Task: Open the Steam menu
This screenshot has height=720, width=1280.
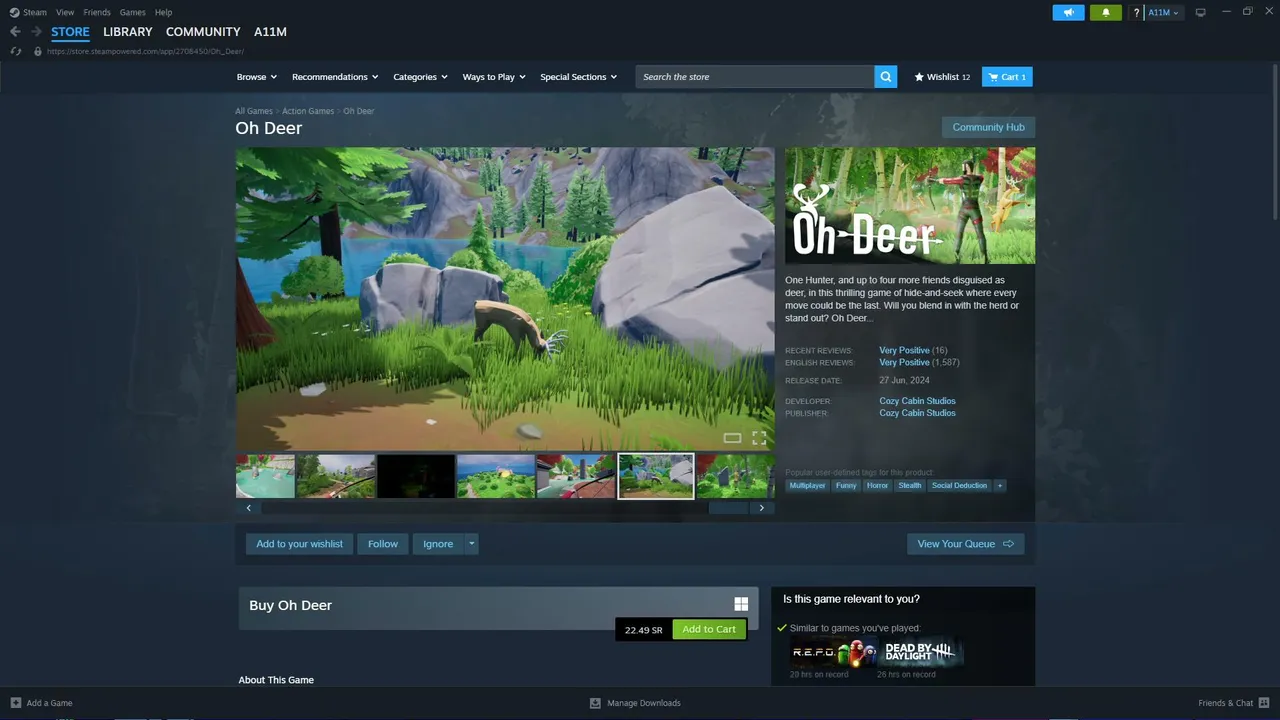Action: tap(35, 12)
